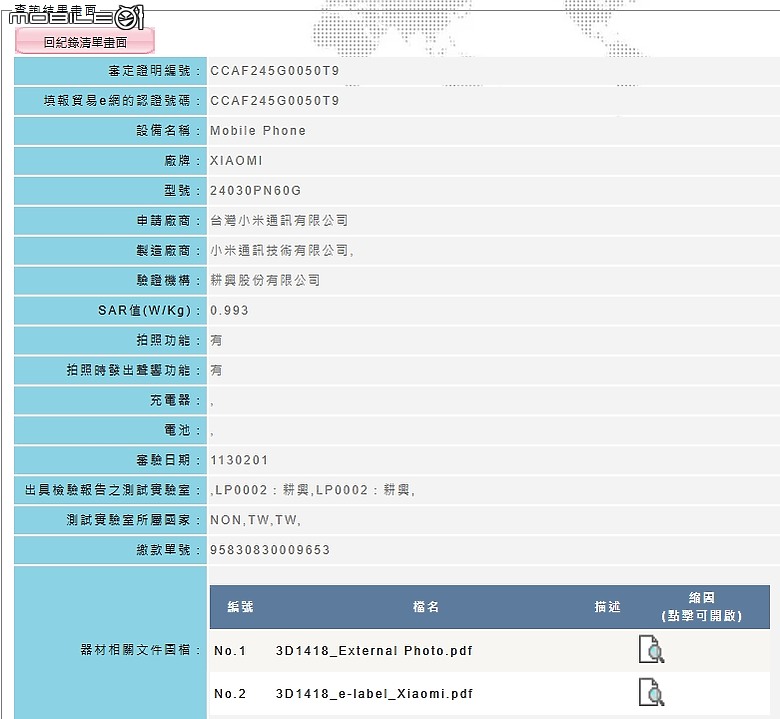Click the No.2 row number

[230, 694]
